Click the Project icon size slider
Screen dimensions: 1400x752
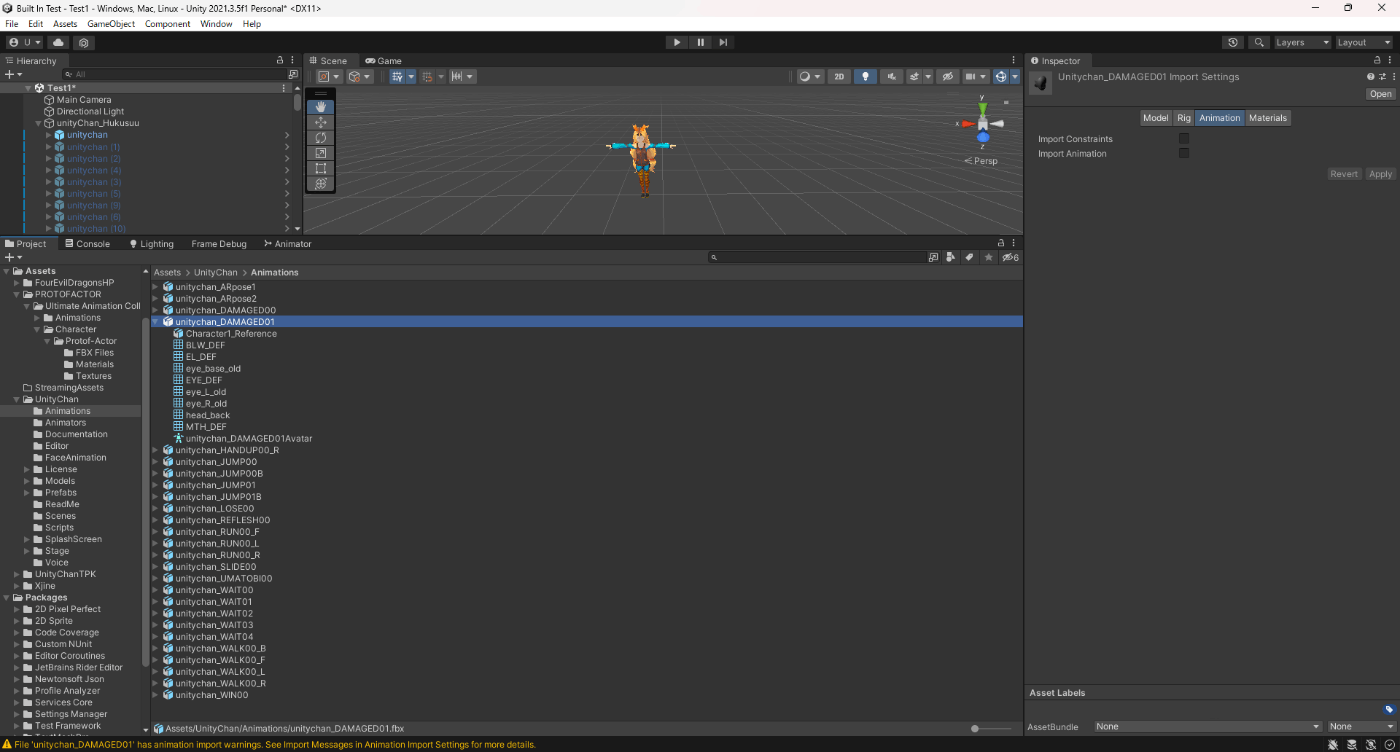[976, 729]
